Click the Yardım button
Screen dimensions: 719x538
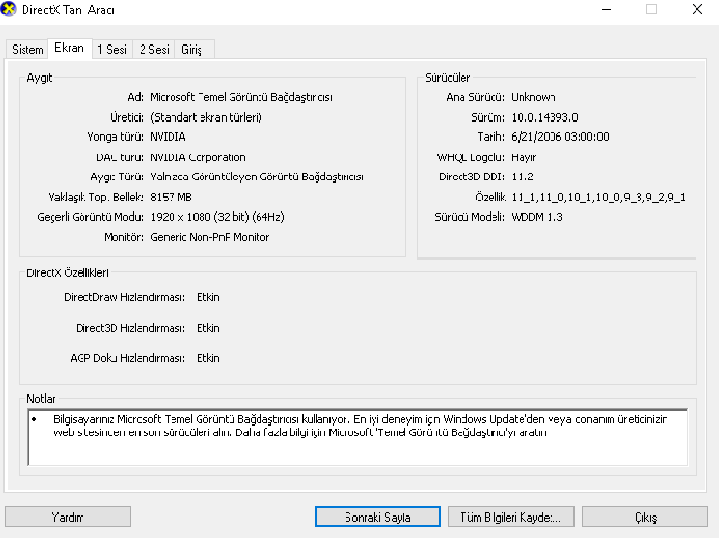(x=67, y=517)
